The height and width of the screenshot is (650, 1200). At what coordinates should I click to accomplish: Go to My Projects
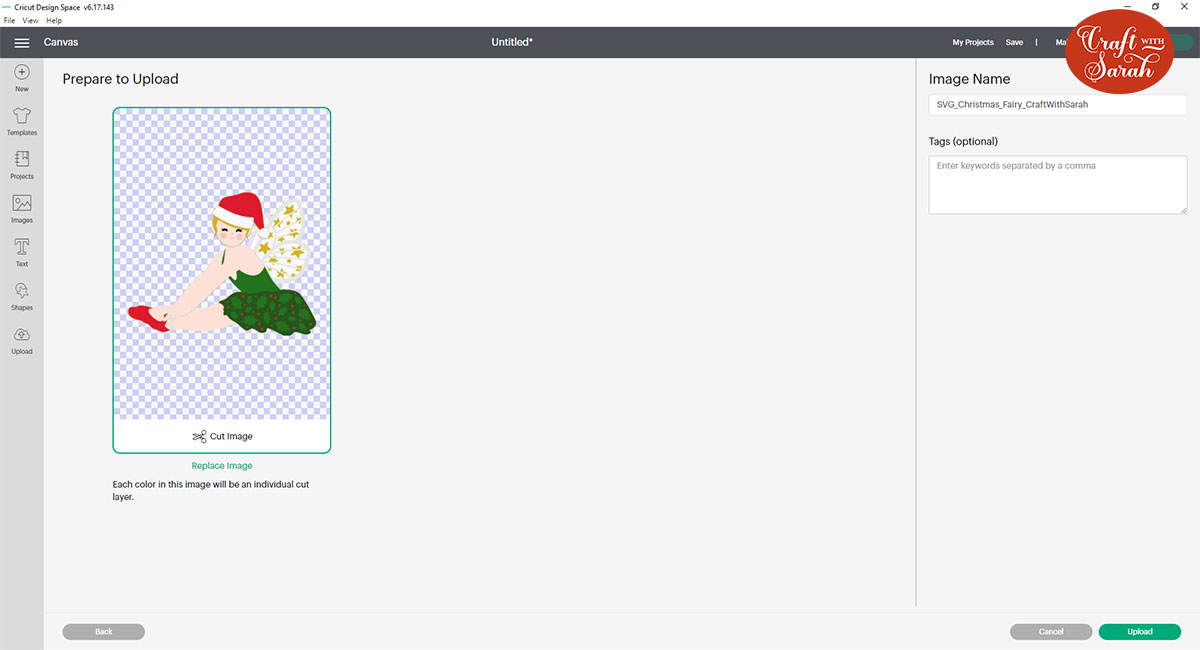[x=972, y=42]
